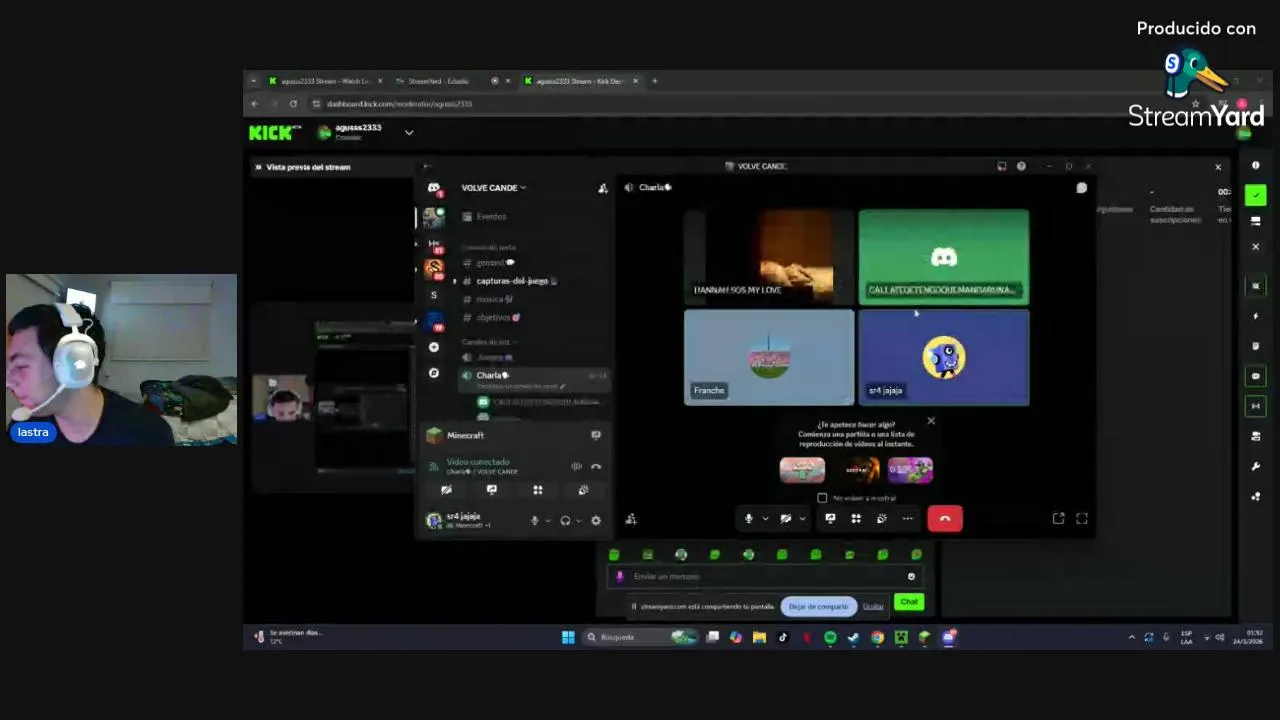Select the Kick Dashboard browser tab
This screenshot has width=1280, height=720.
pos(580,81)
